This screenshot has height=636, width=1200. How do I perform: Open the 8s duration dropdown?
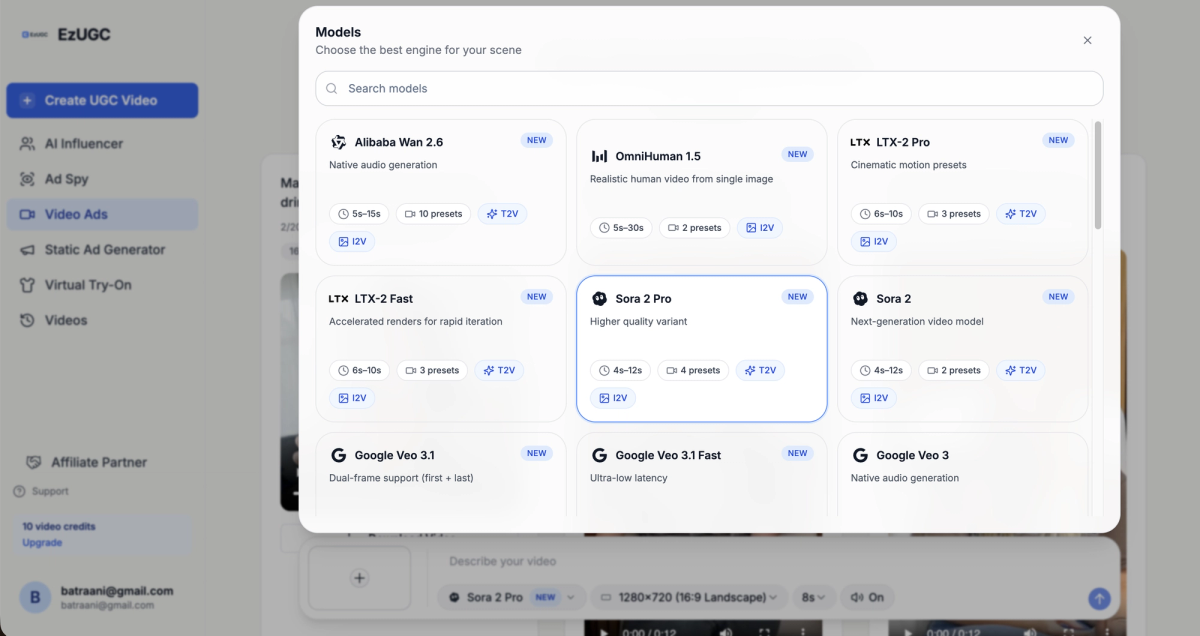[x=814, y=597]
